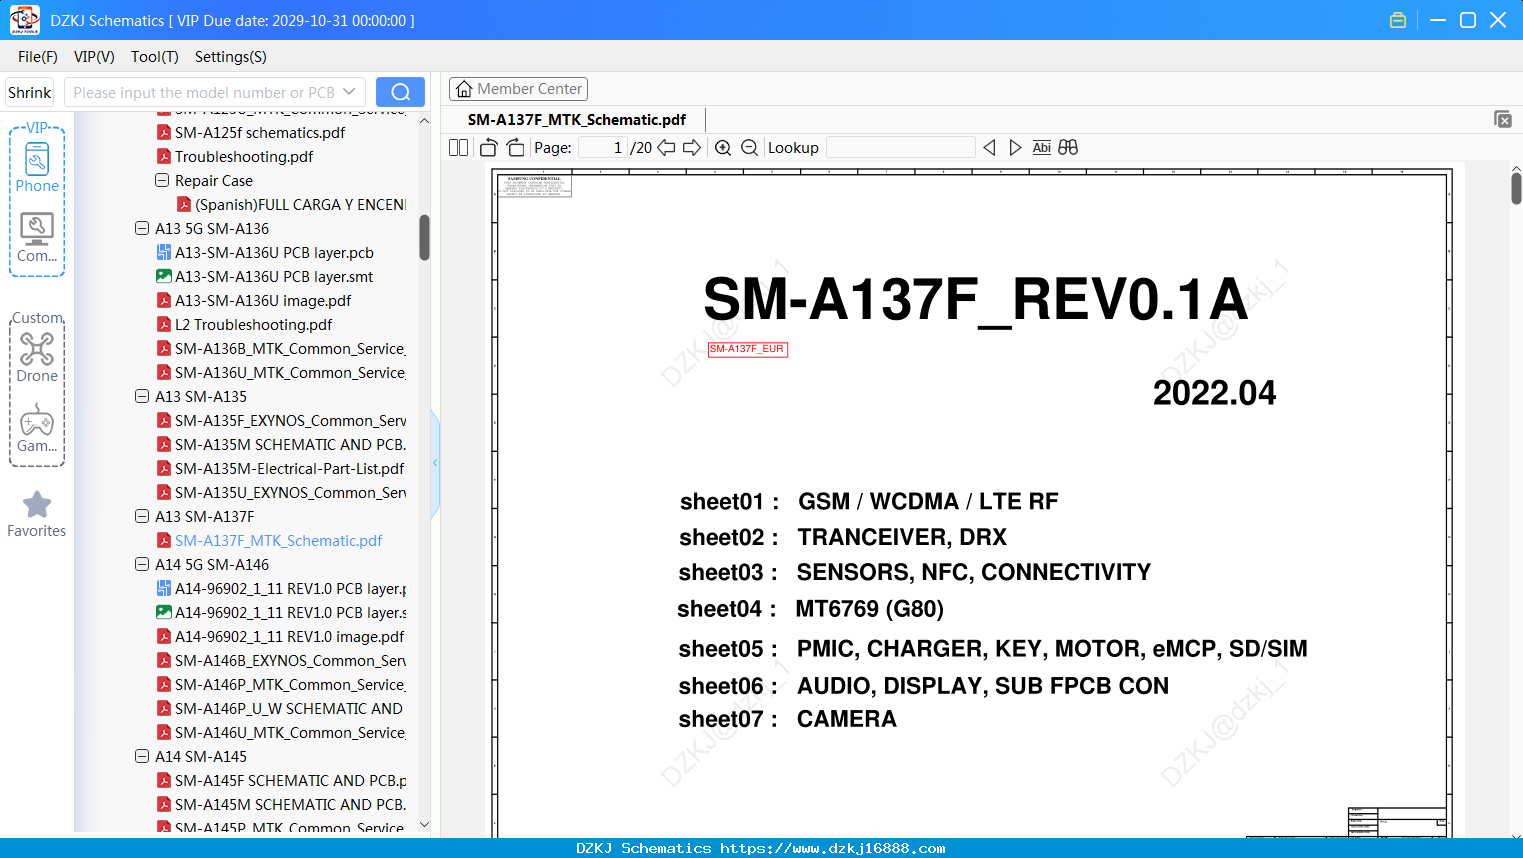Click the Lookup text field

tap(901, 148)
